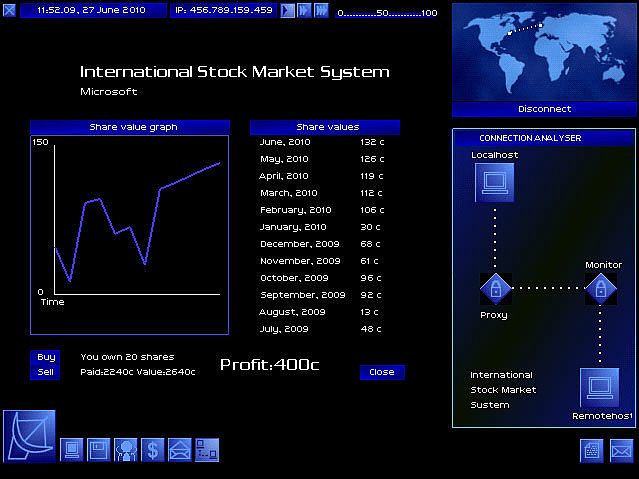Close the stock market screen
The height and width of the screenshot is (479, 639).
382,372
